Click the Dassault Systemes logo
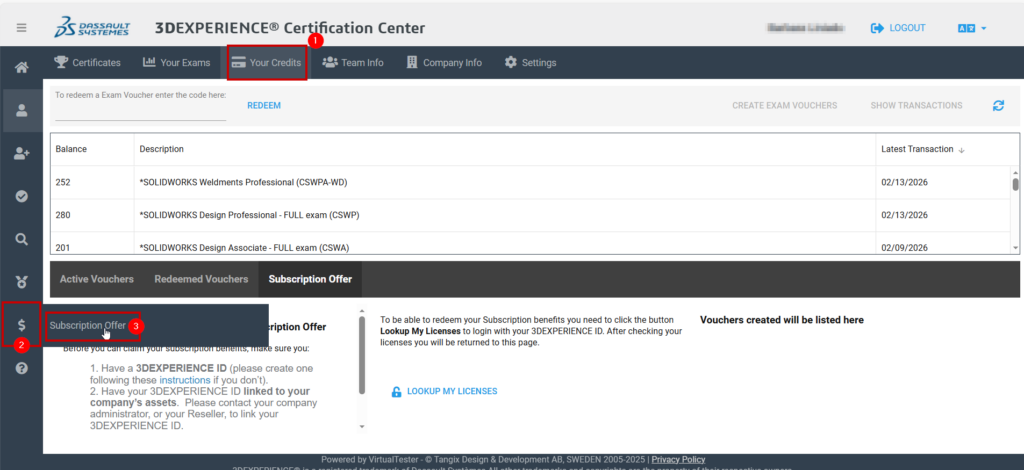 pos(92,29)
